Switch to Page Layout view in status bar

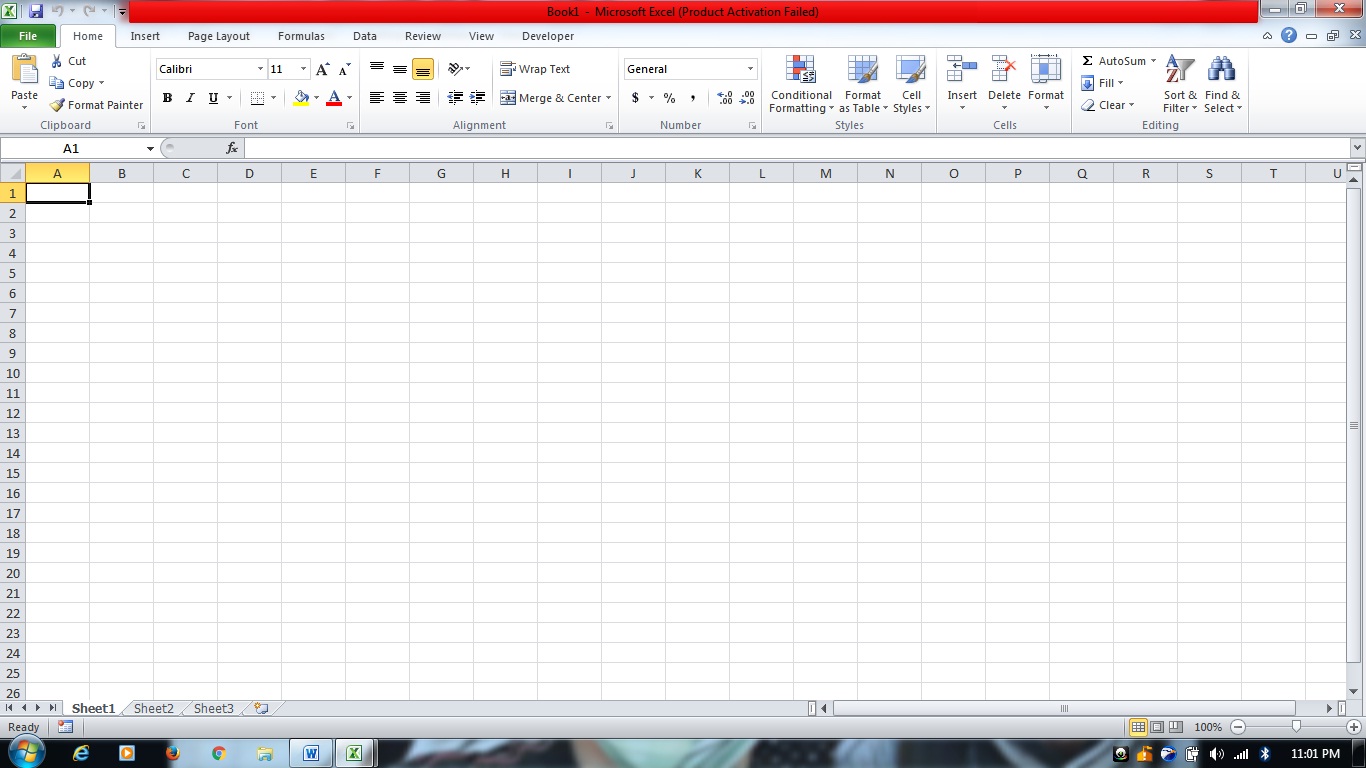pos(1157,727)
